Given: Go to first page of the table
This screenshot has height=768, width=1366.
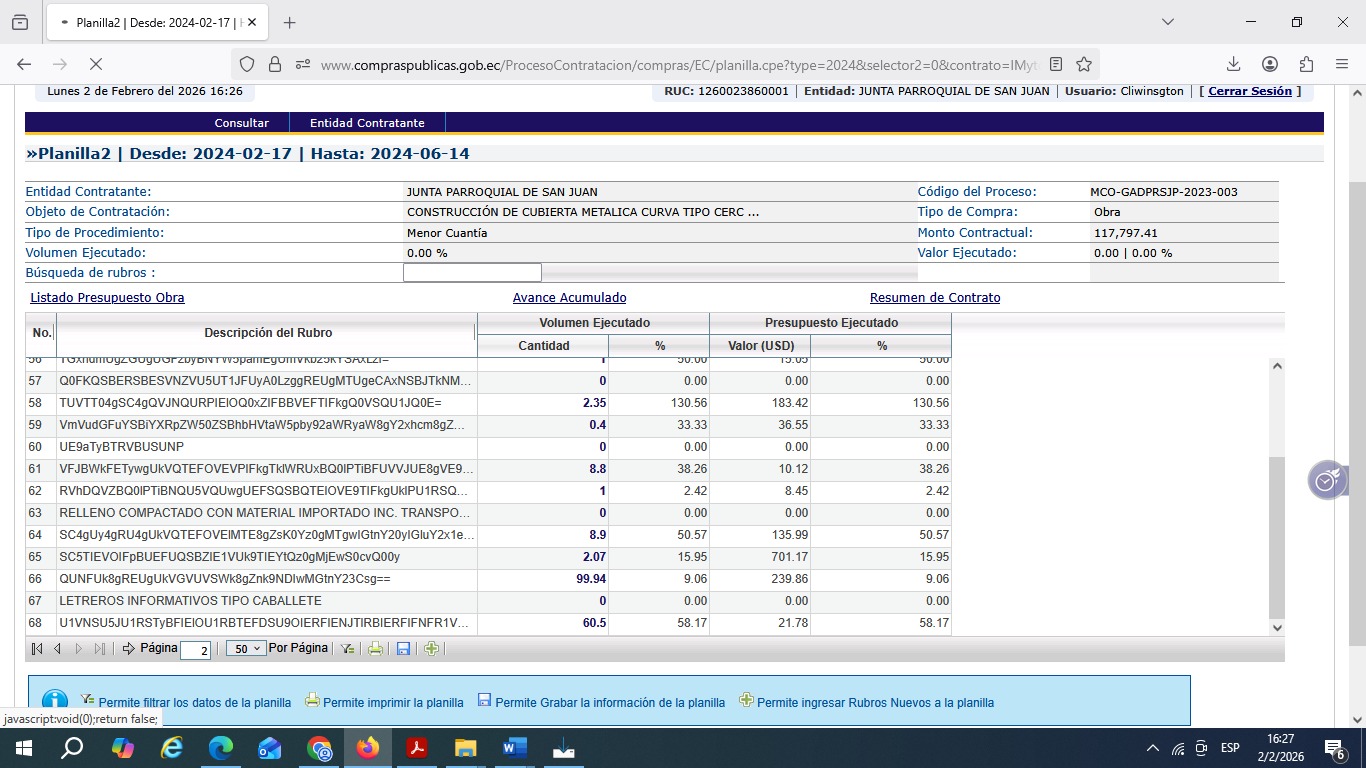Looking at the screenshot, I should point(37,649).
